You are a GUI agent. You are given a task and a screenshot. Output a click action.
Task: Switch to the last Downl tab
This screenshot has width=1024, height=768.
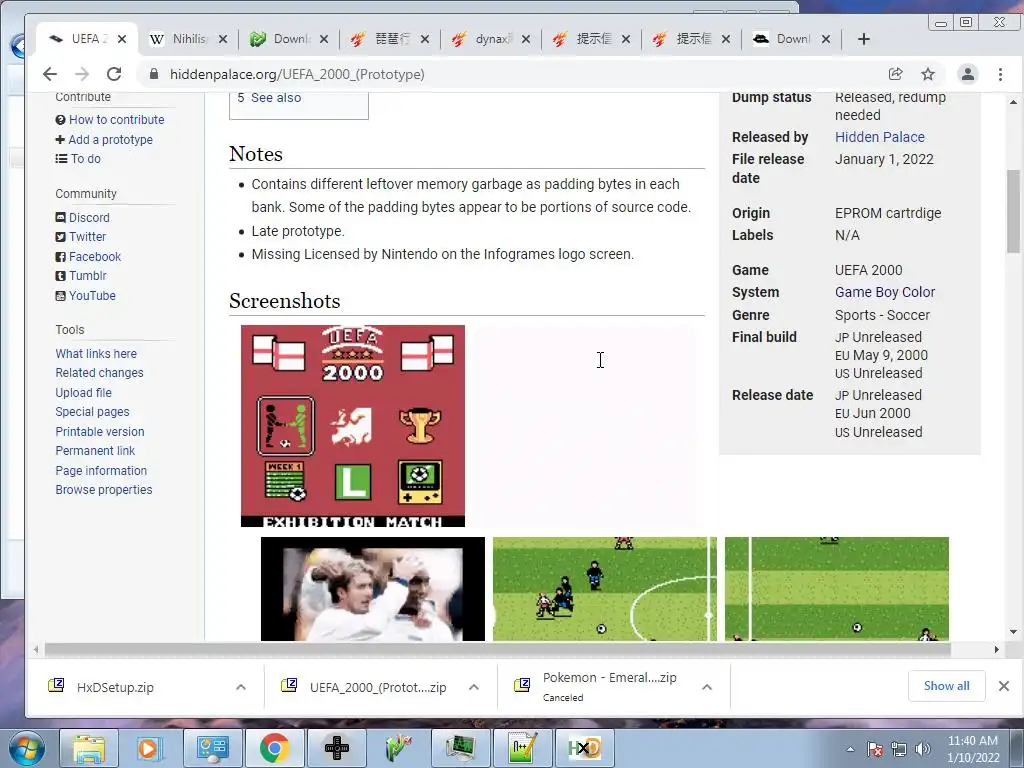pyautogui.click(x=792, y=39)
